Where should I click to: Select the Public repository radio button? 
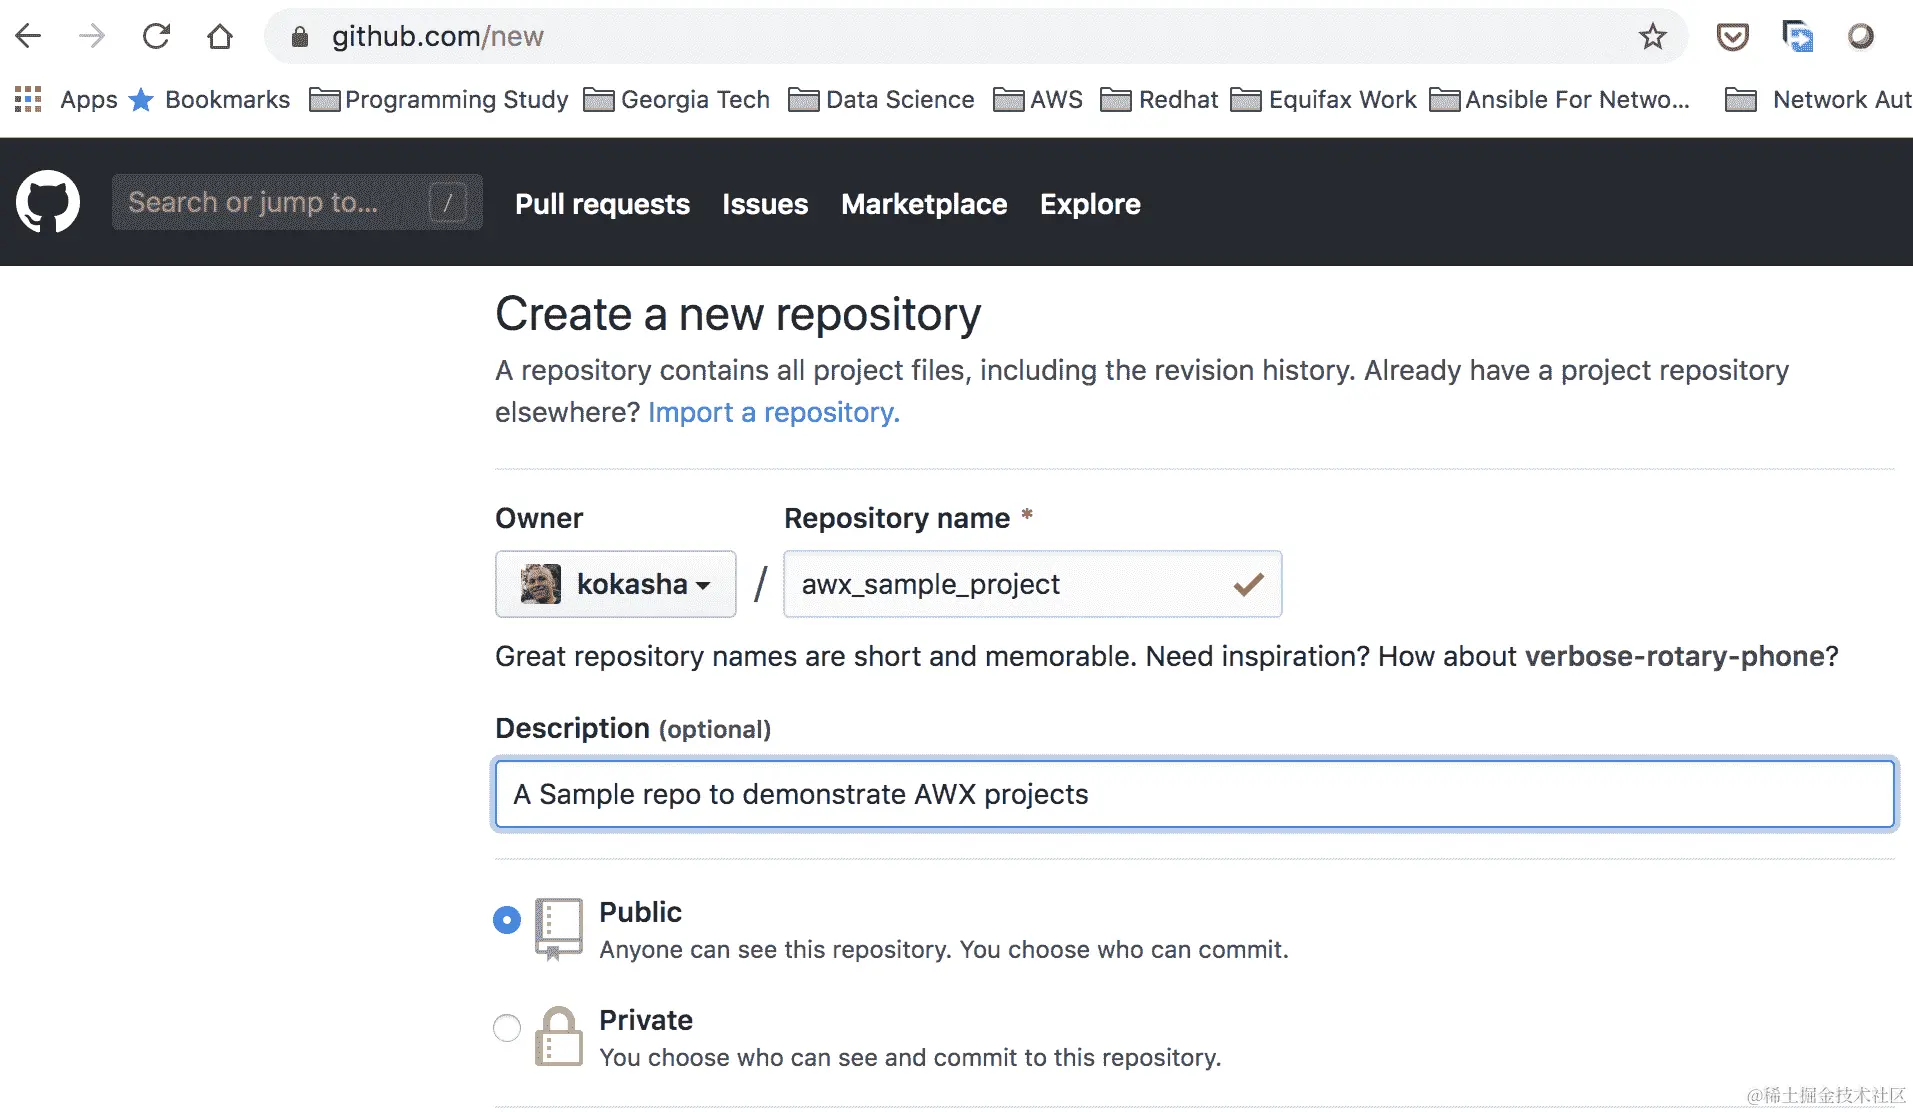[507, 920]
